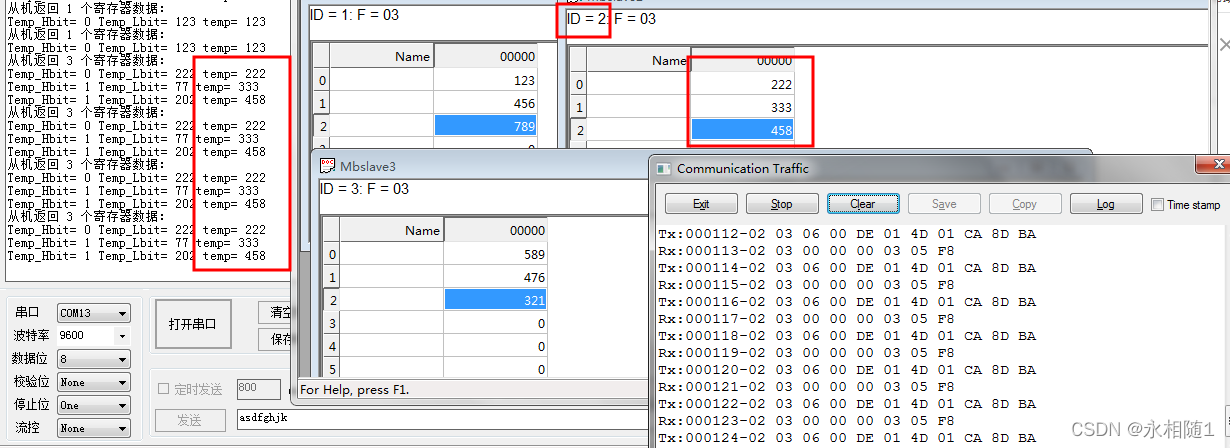Select cell value 222 in ID 2 slave
This screenshot has width=1230, height=448.
[x=743, y=84]
